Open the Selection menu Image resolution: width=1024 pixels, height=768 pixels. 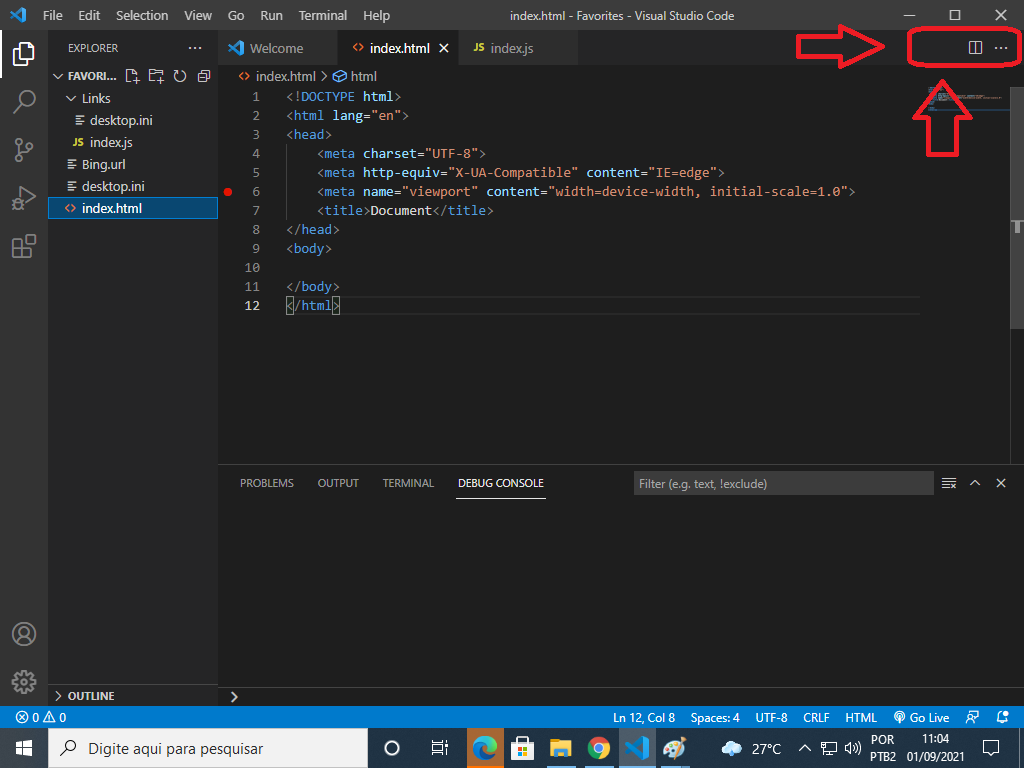[x=142, y=15]
